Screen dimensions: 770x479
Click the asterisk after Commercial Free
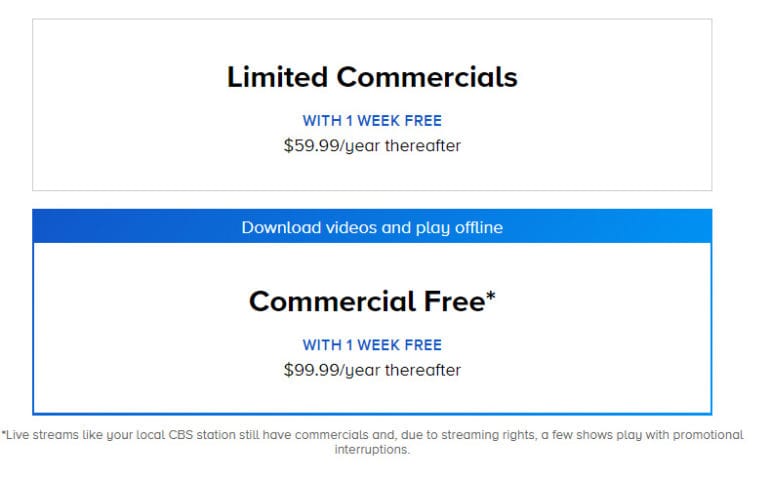490,297
